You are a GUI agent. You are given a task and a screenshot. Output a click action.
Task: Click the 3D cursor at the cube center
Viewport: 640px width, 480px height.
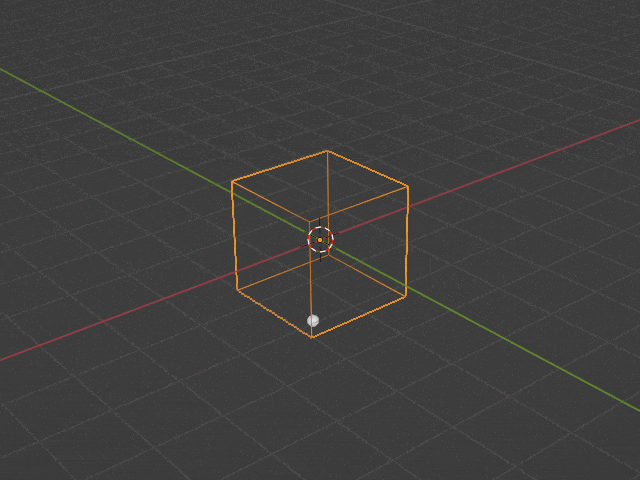pyautogui.click(x=320, y=240)
